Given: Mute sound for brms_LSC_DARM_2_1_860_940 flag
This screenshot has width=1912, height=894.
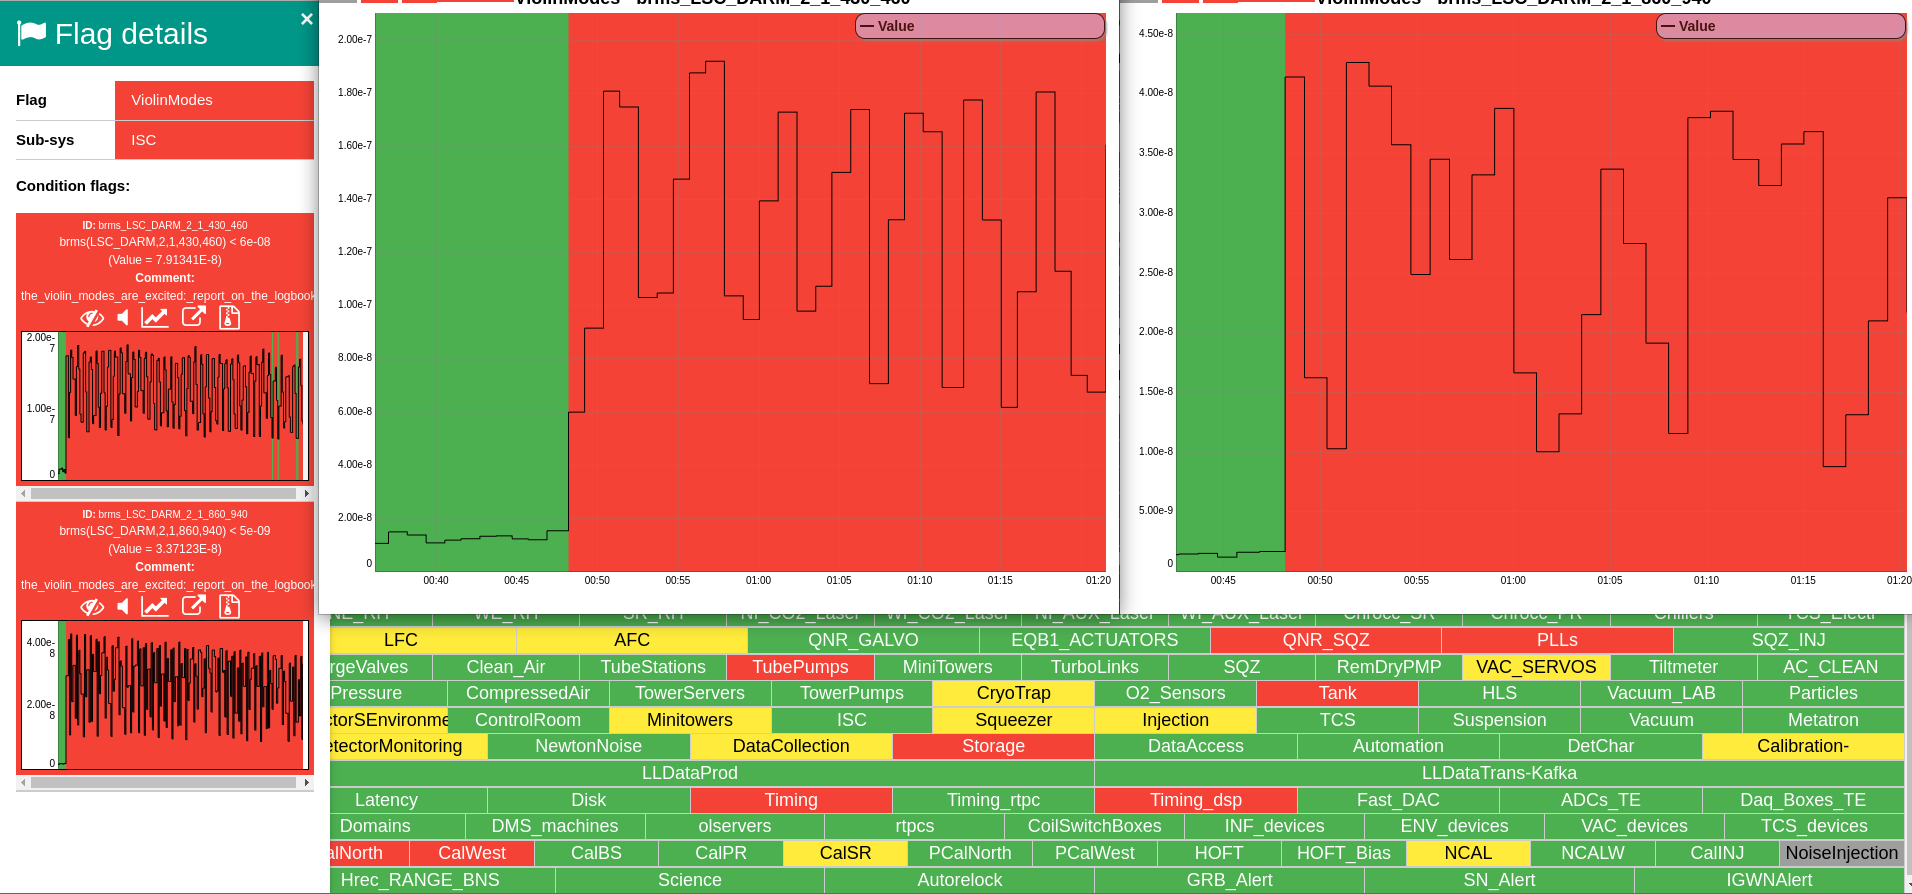Looking at the screenshot, I should 122,607.
